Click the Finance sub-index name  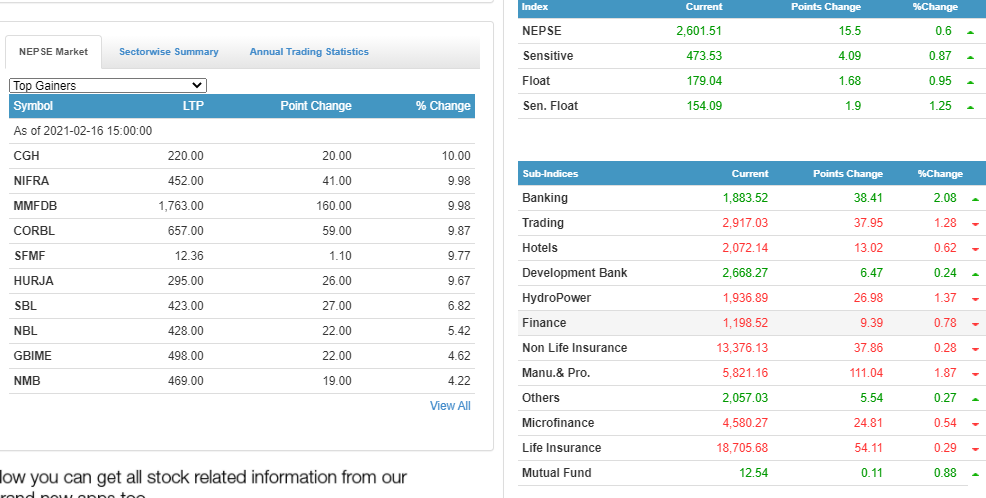[544, 323]
